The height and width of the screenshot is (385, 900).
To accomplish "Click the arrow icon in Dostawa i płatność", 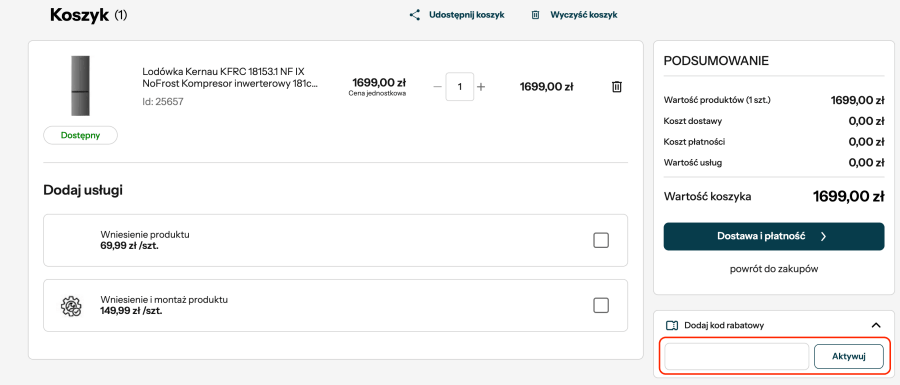I will (823, 236).
